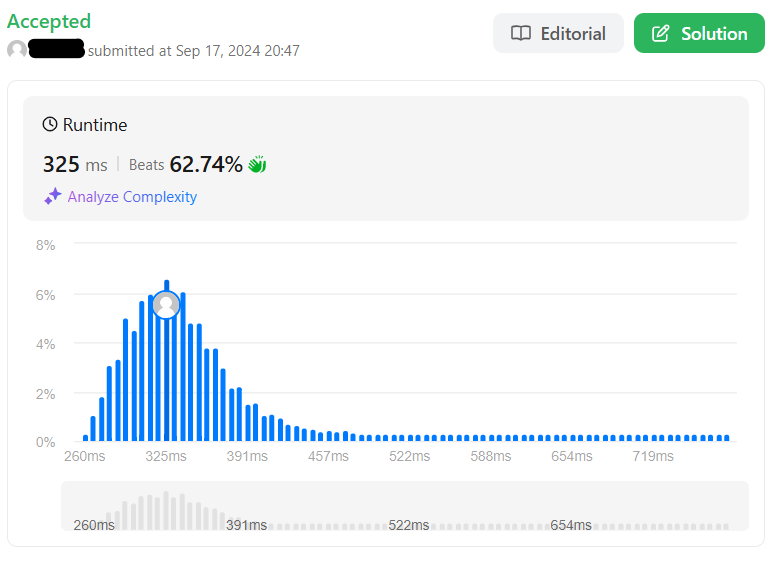Screen dimensions: 776x562
Task: Click the avatar marker on the runtime chart
Action: coord(166,305)
